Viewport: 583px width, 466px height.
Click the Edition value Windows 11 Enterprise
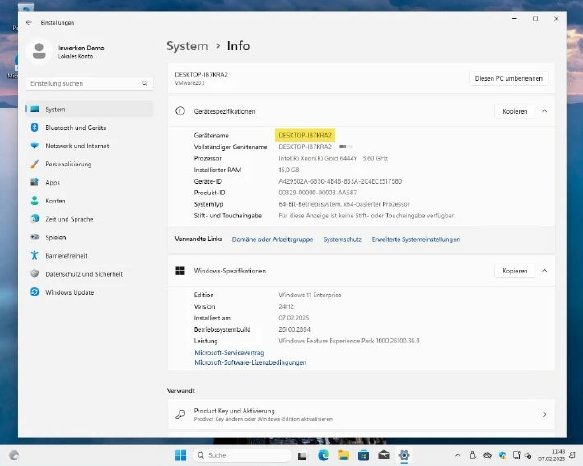click(x=310, y=295)
